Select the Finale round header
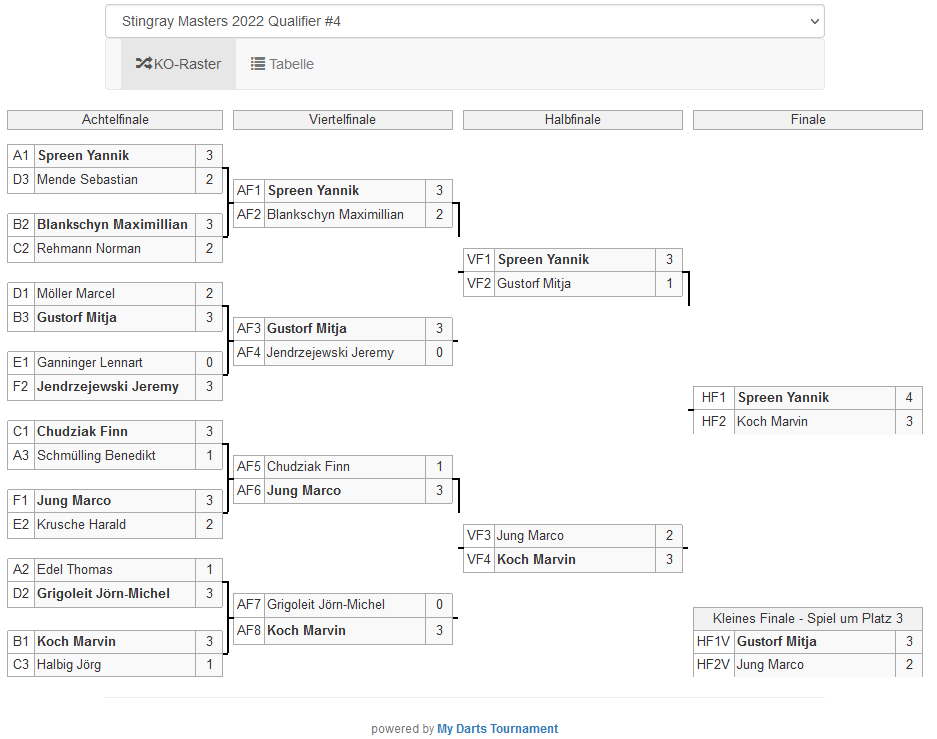This screenshot has width=937, height=739. [x=807, y=120]
